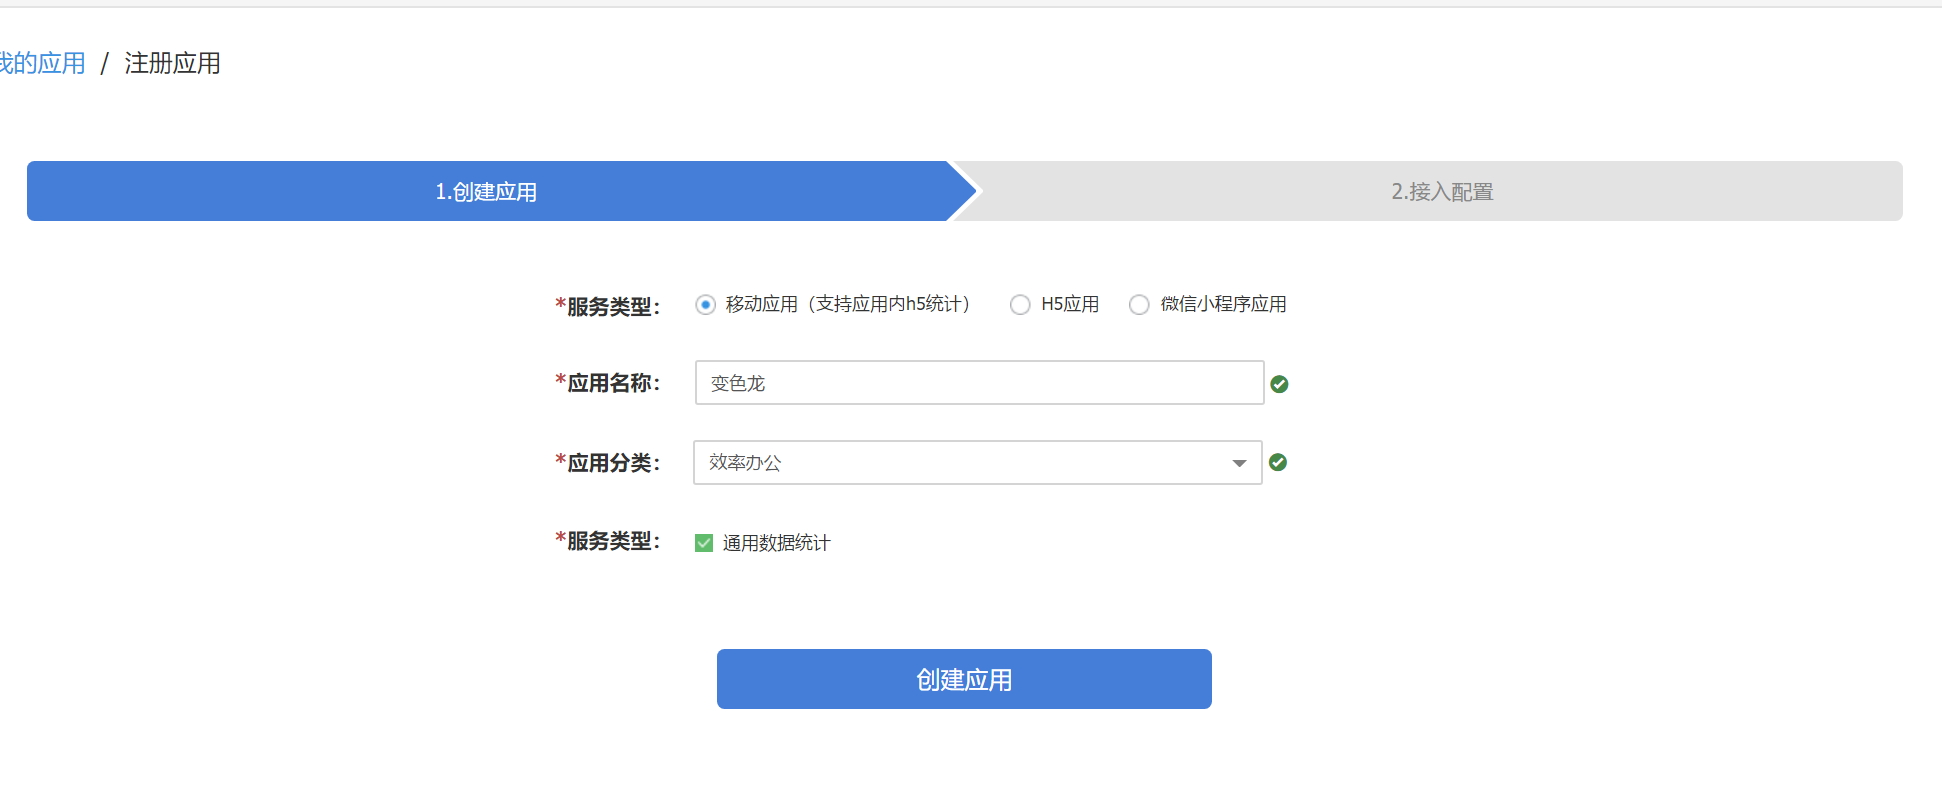
Task: Select the 1.创建应用 step tab
Action: pos(487,191)
